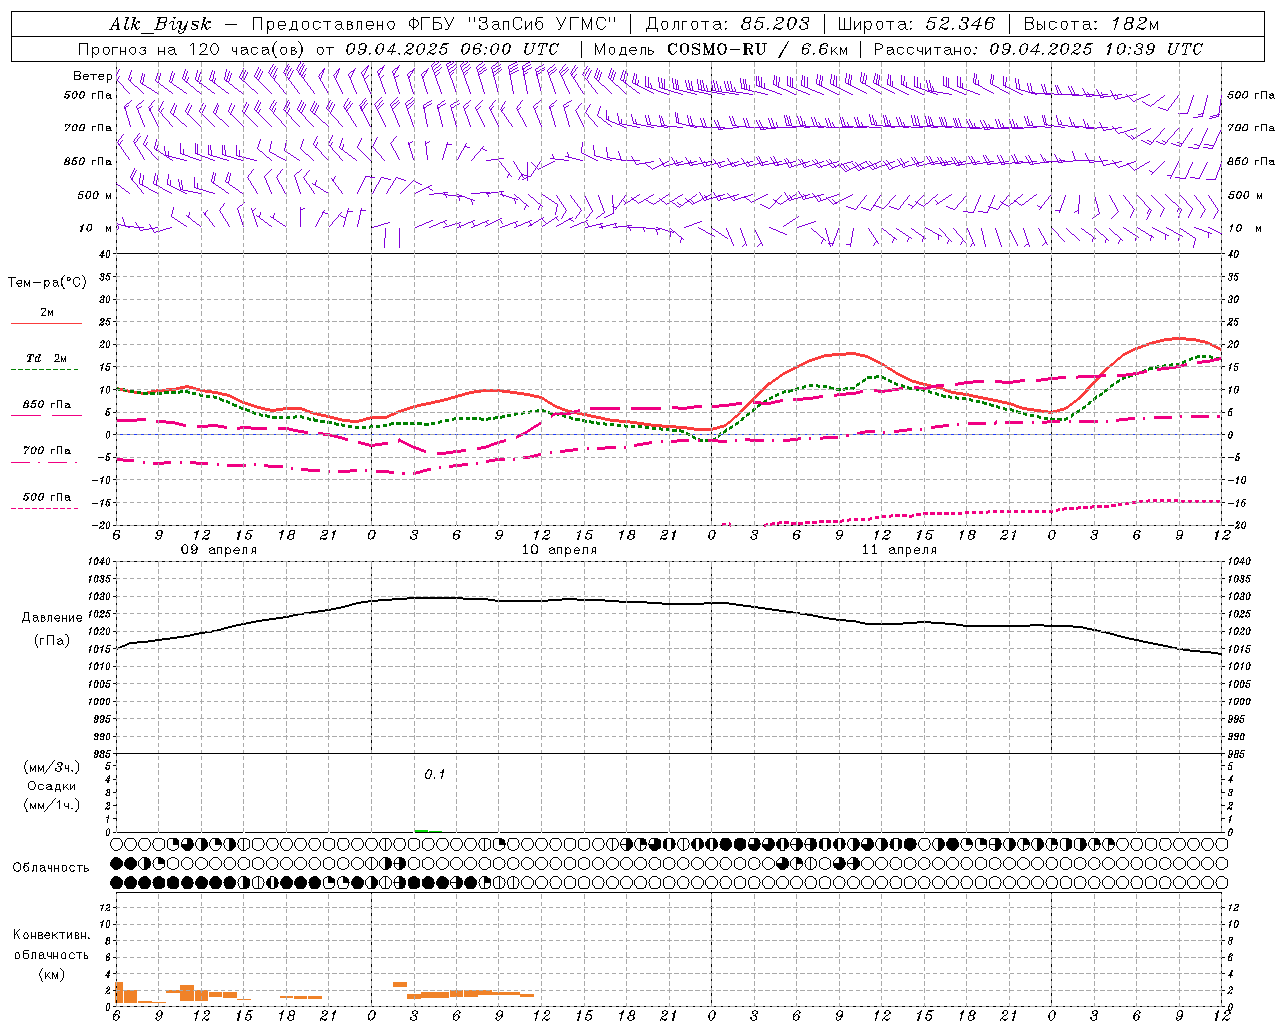Click the Облачность row label
The width and height of the screenshot is (1280, 1024).
click(51, 868)
